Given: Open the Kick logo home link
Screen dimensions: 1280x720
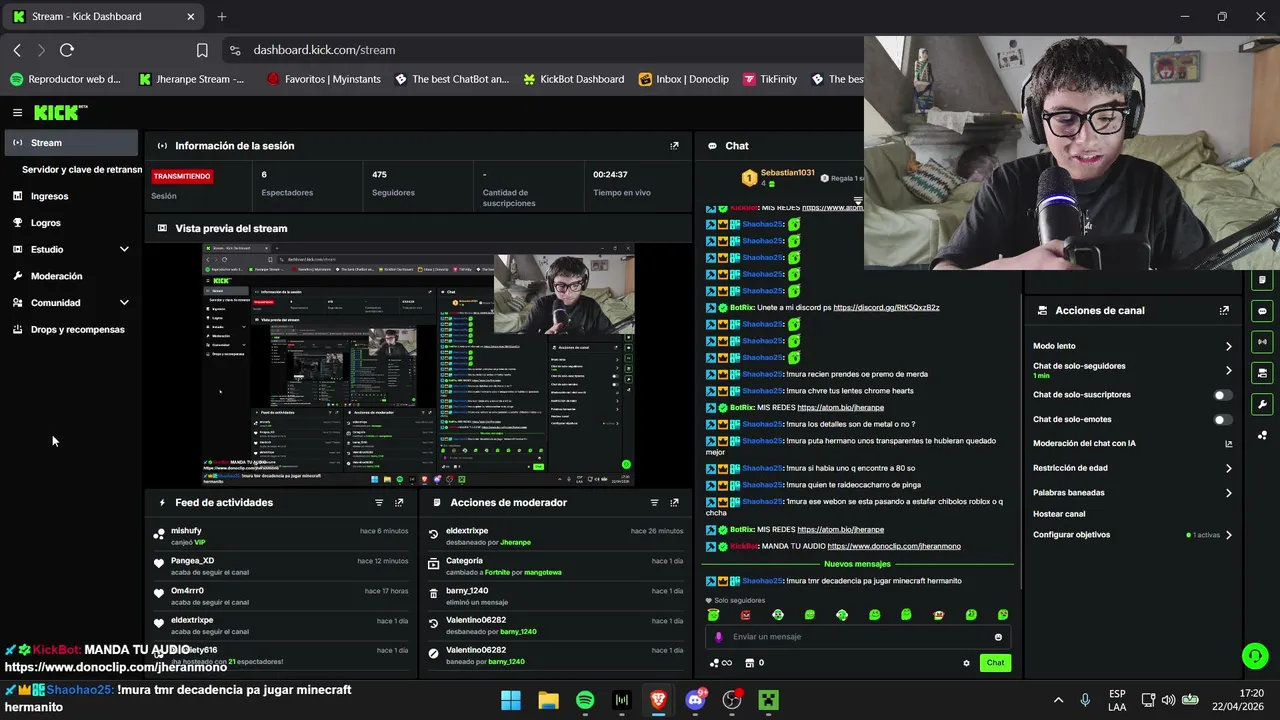Looking at the screenshot, I should coord(60,113).
